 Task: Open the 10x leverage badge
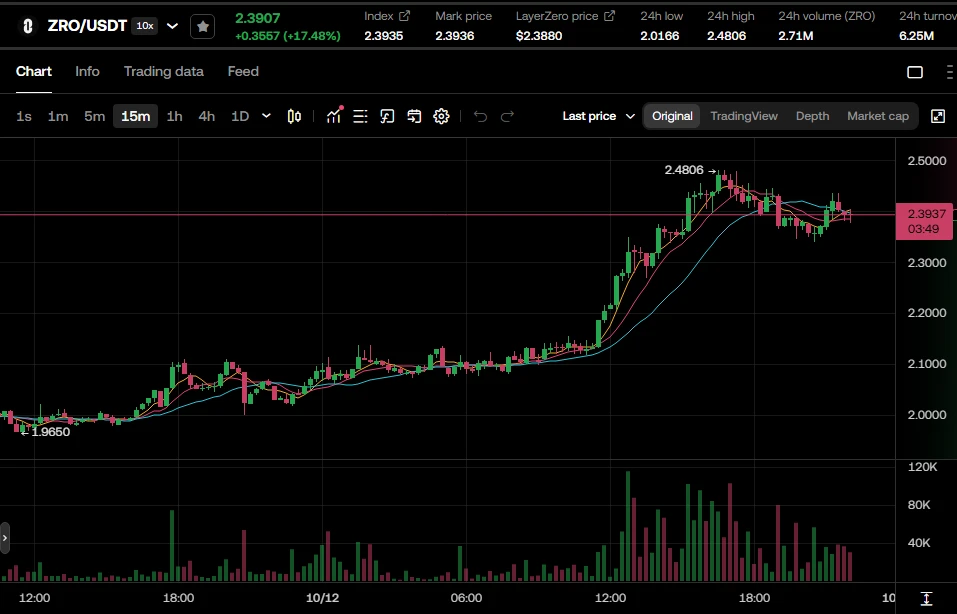(145, 26)
